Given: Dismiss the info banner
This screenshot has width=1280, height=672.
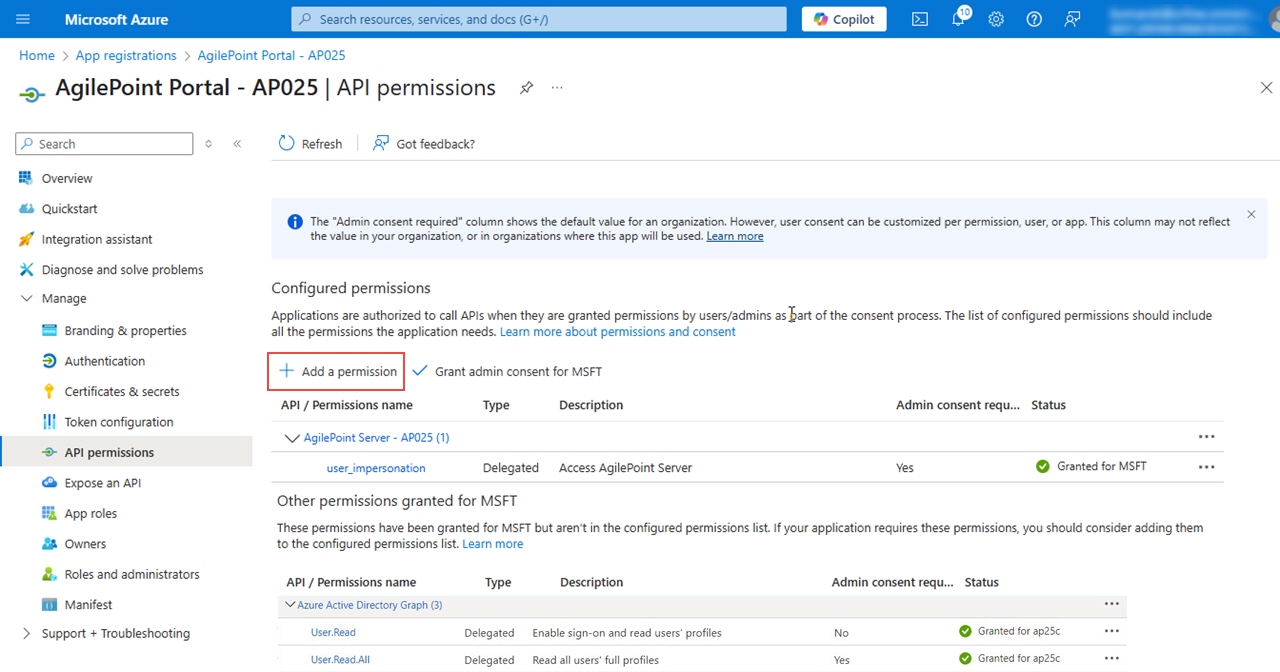Looking at the screenshot, I should click(1251, 214).
